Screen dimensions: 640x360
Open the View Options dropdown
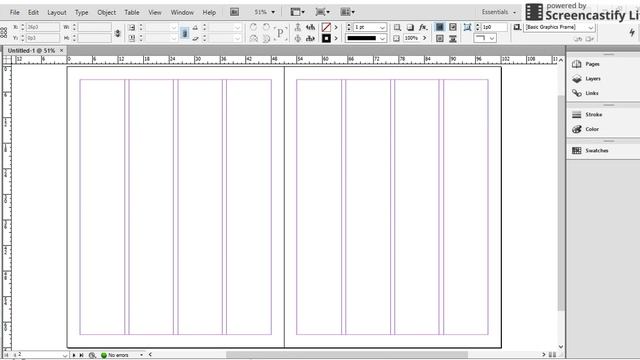tap(297, 12)
